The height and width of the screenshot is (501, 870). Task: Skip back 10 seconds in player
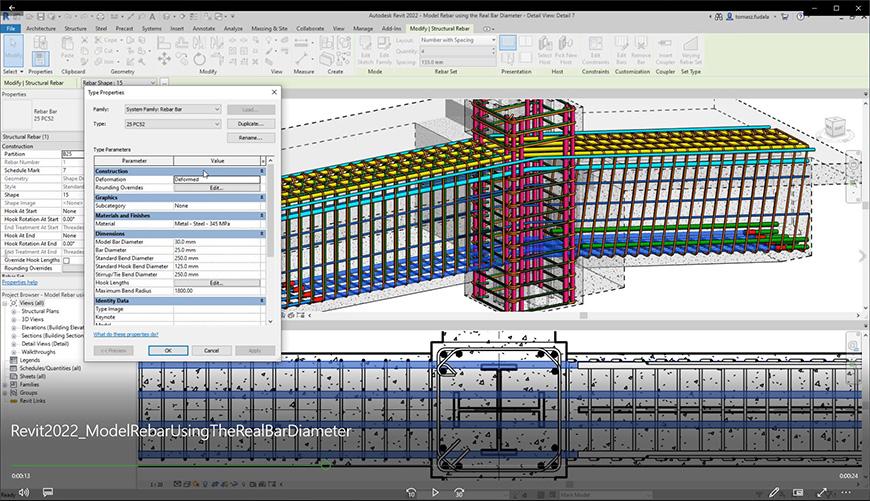click(411, 492)
